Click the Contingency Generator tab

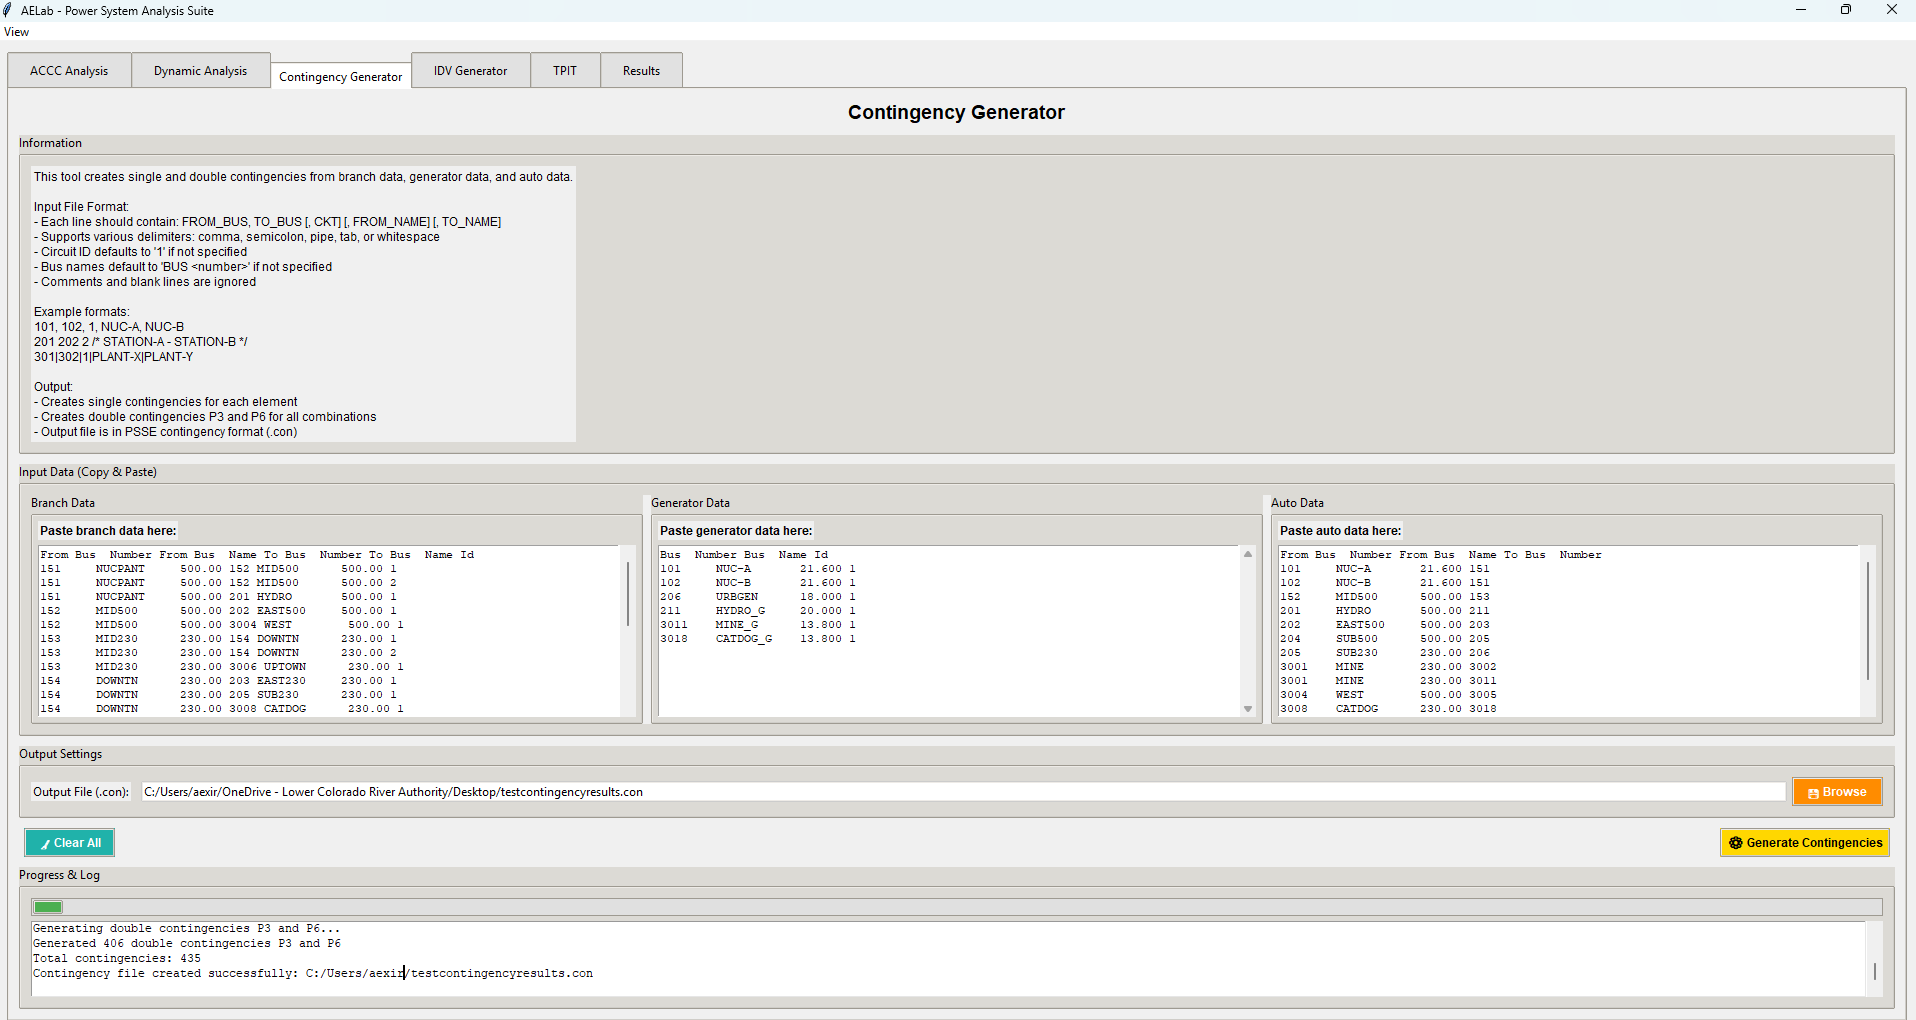[340, 77]
